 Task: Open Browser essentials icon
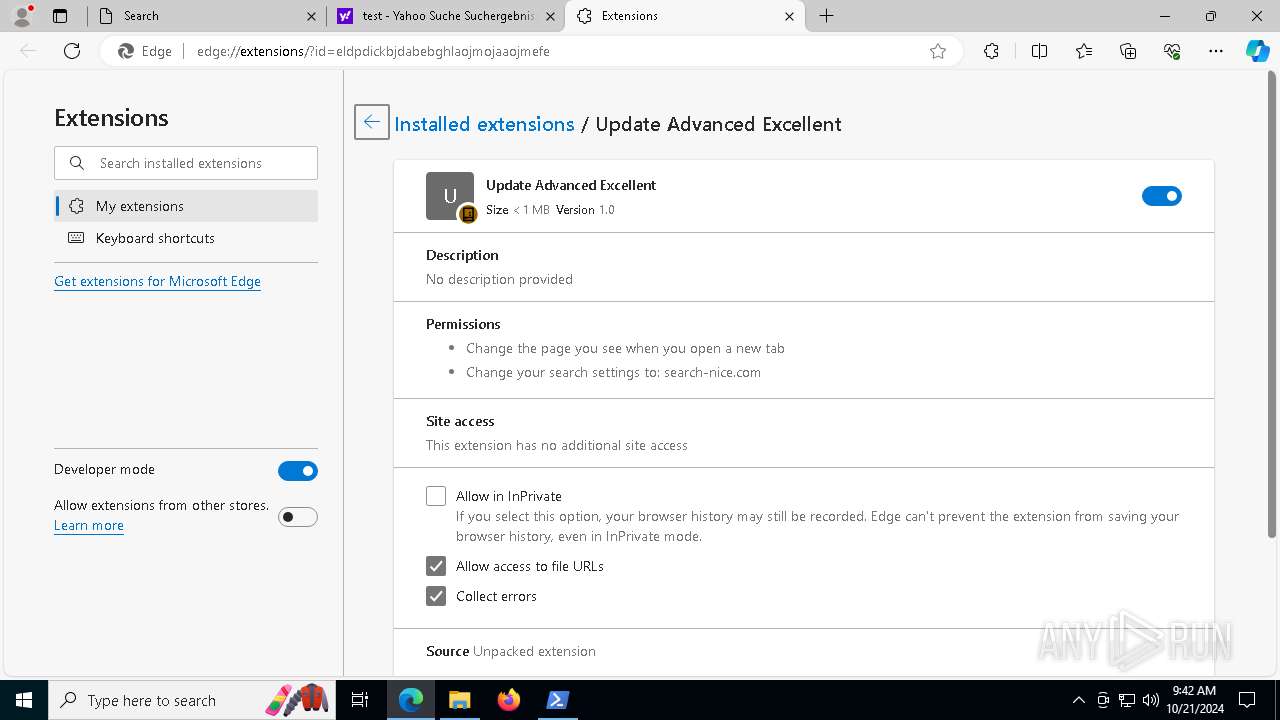(x=1172, y=51)
